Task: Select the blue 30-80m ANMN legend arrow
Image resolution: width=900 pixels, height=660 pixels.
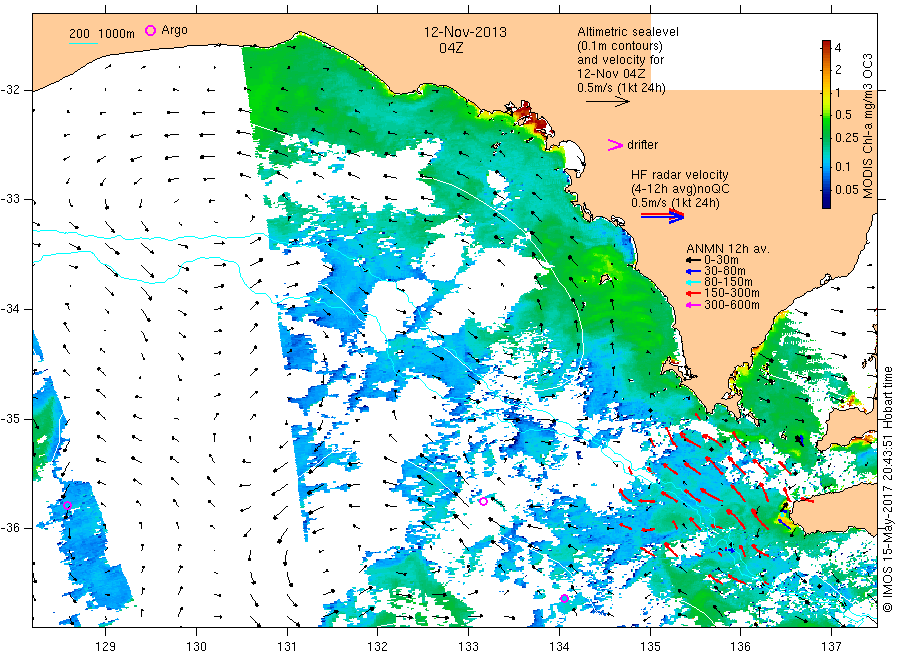Action: 693,271
